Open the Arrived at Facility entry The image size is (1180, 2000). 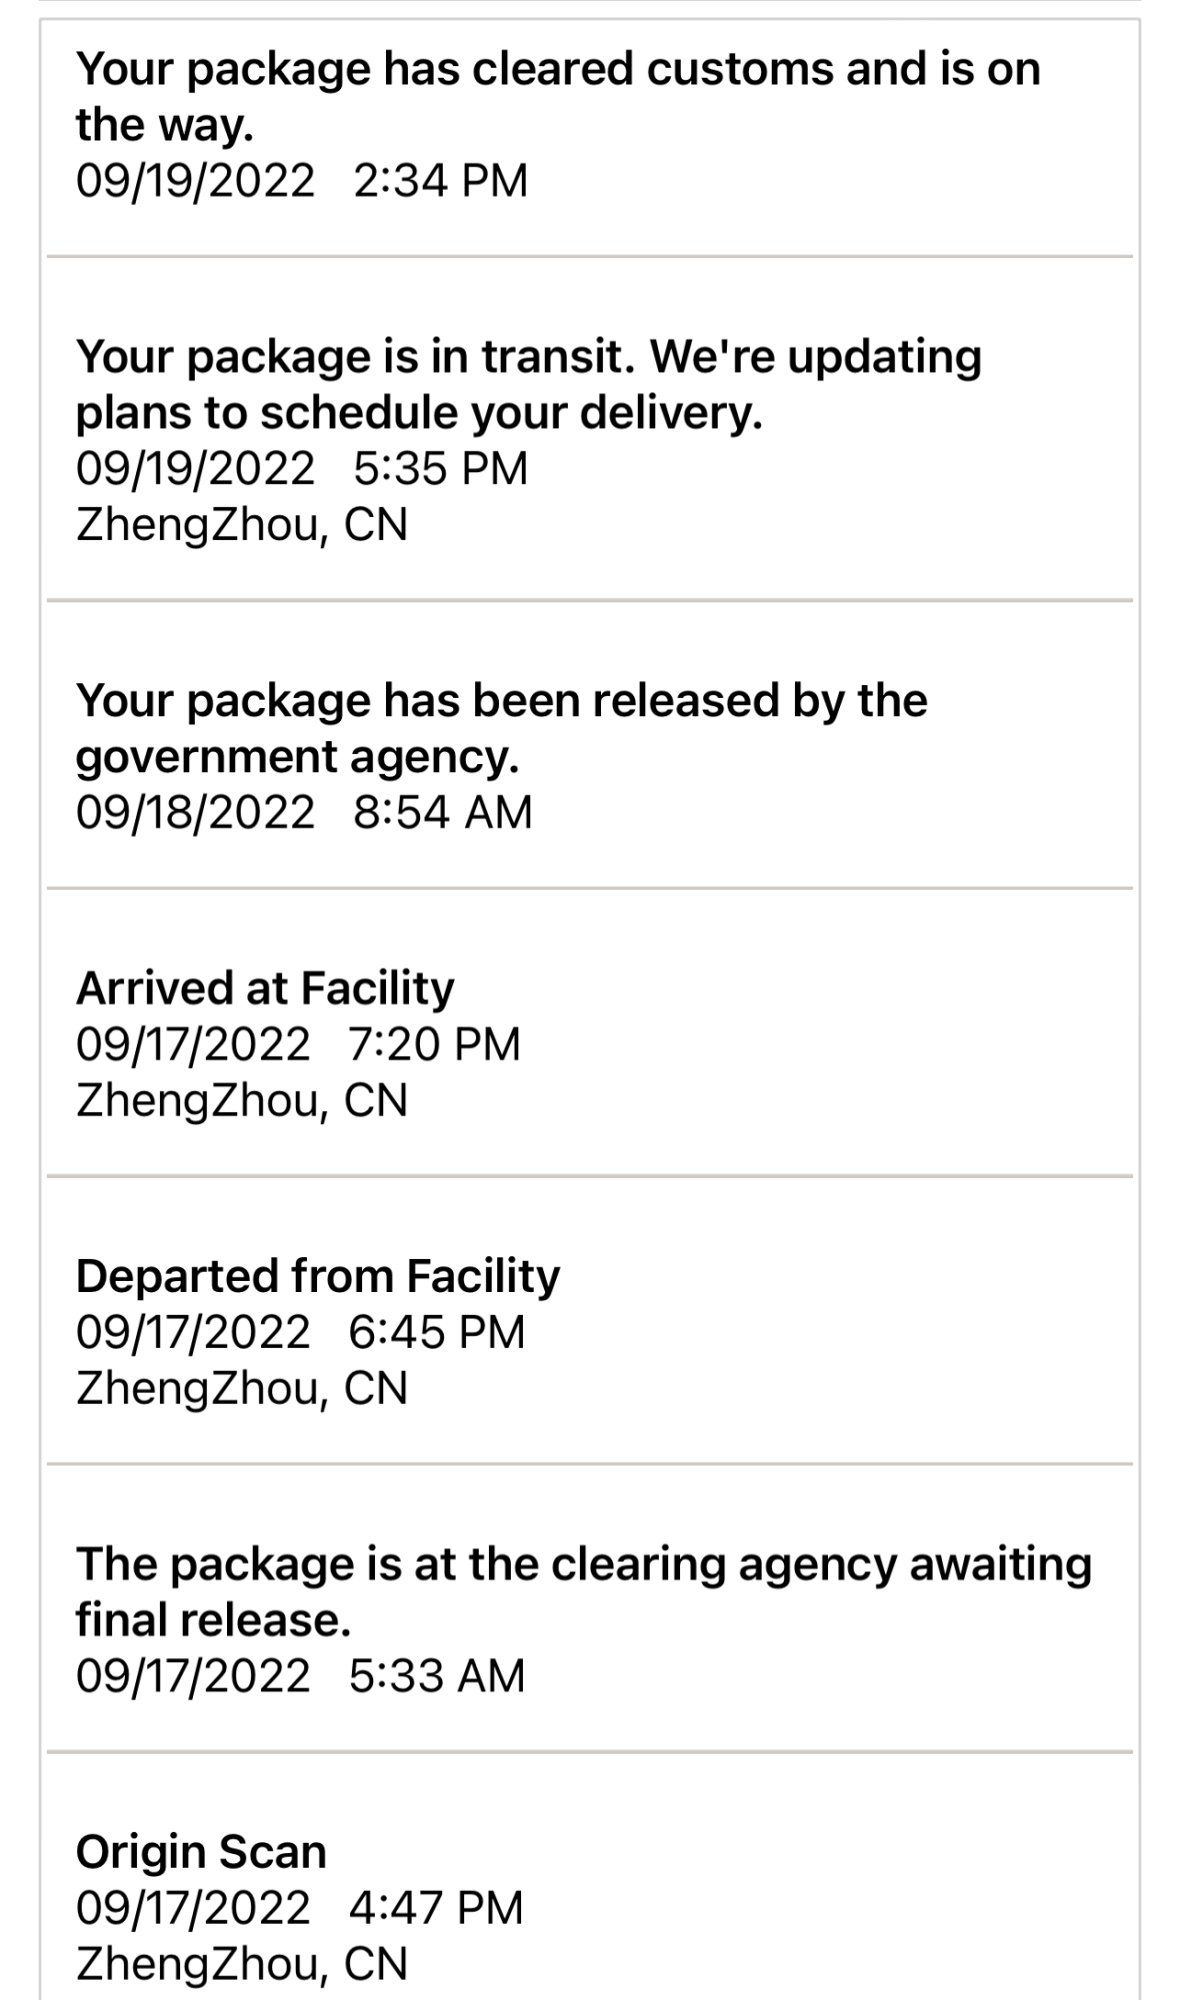(x=265, y=988)
